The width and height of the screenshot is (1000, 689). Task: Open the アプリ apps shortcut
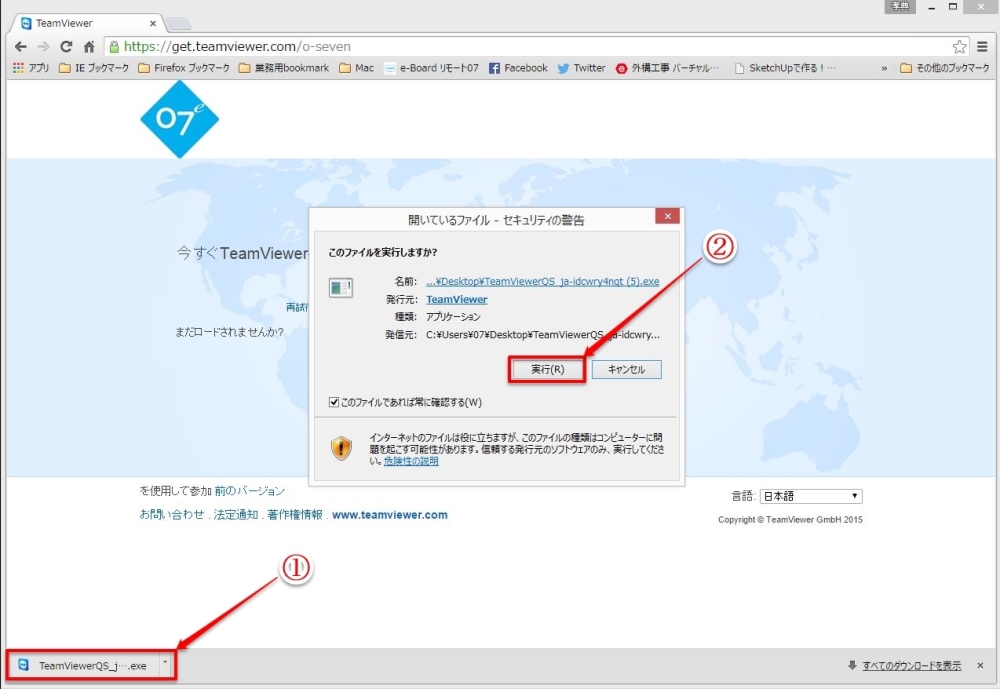[31, 68]
